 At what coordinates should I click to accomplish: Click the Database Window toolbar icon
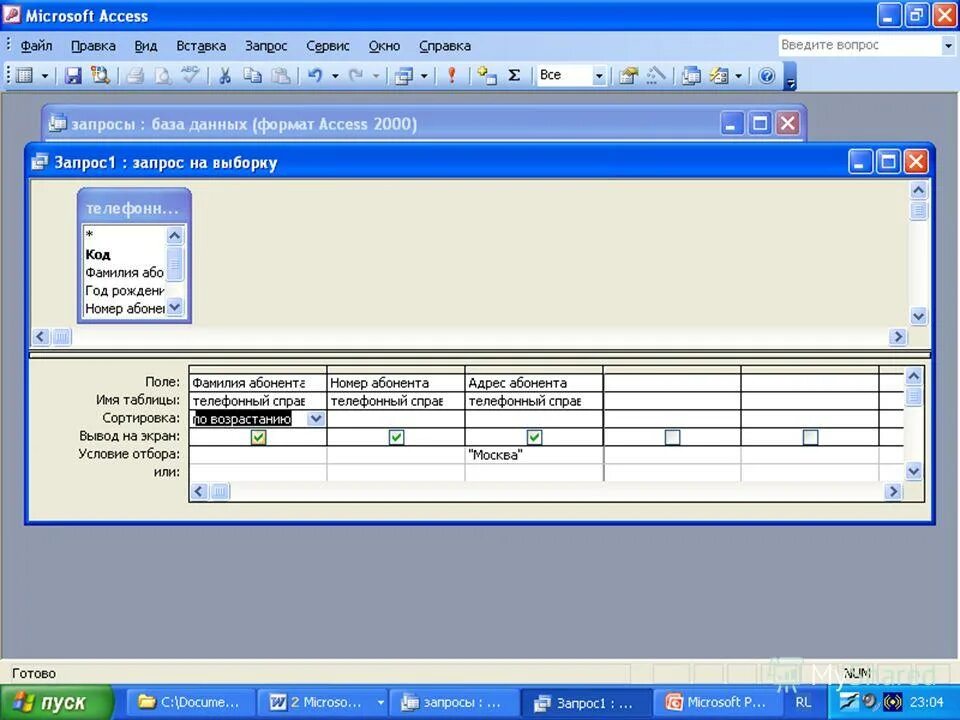tap(691, 76)
